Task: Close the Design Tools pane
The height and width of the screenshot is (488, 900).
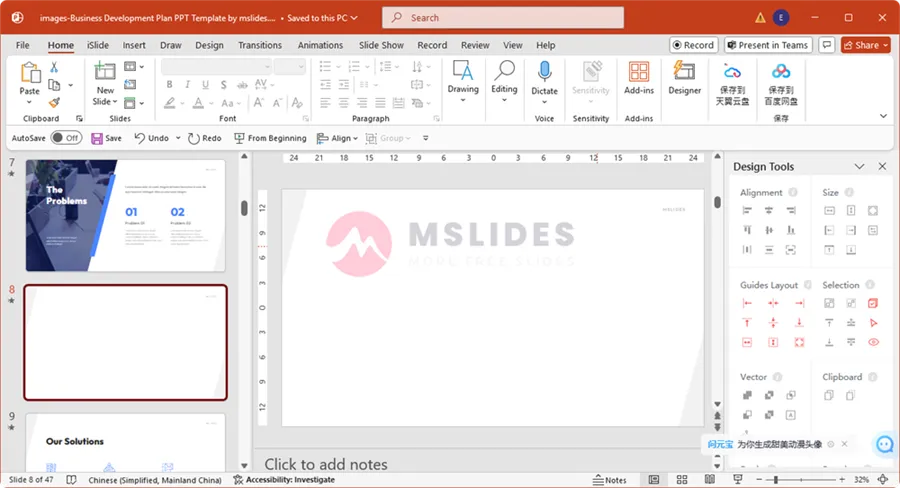Action: pyautogui.click(x=882, y=167)
